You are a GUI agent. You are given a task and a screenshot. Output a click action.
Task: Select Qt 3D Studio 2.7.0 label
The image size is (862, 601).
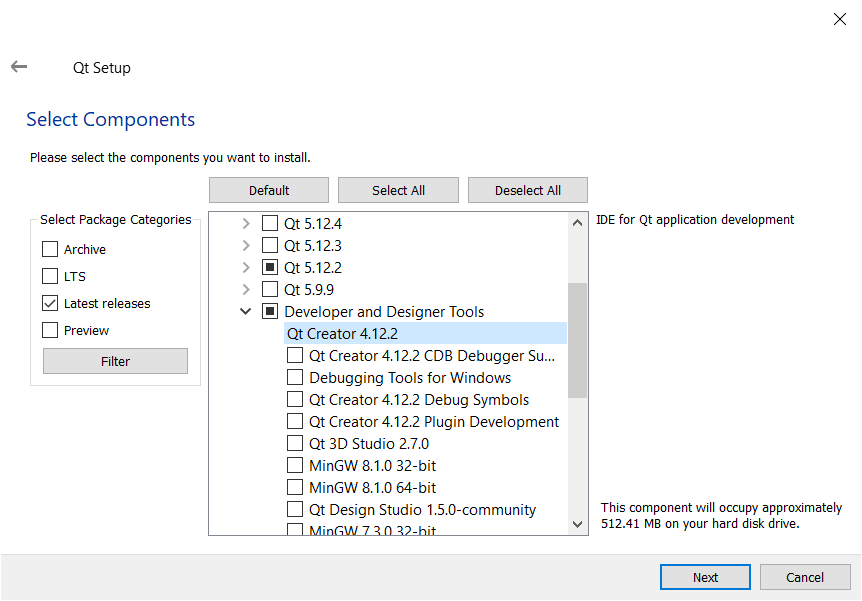369,444
